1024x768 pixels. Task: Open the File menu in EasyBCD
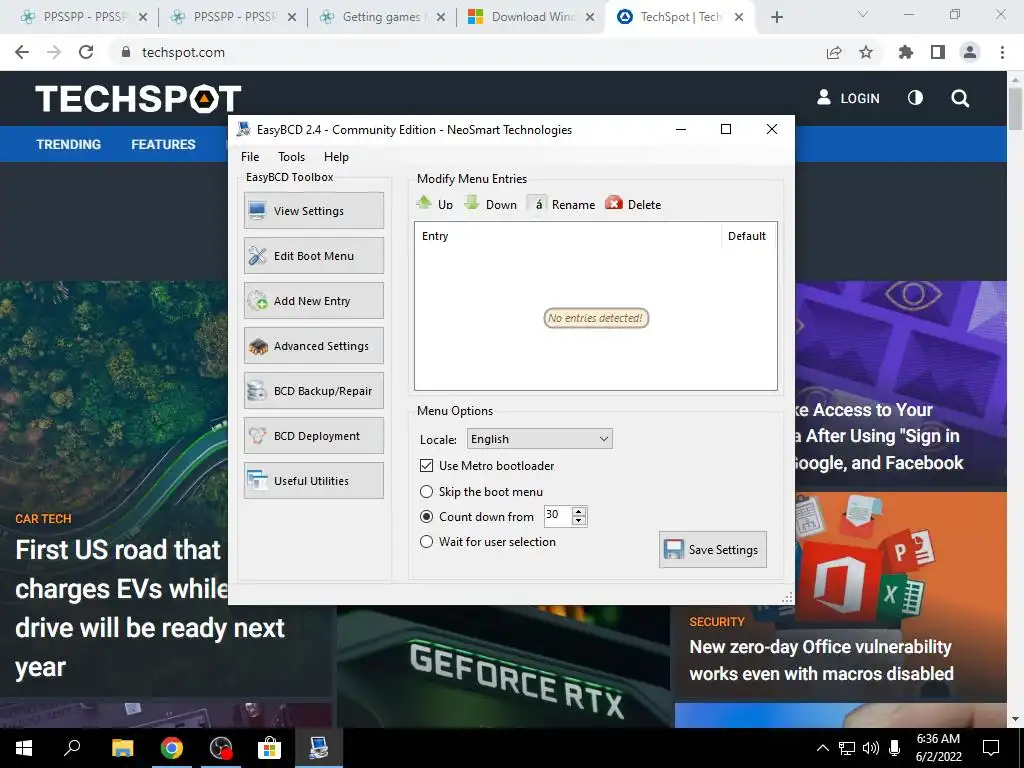pos(249,157)
